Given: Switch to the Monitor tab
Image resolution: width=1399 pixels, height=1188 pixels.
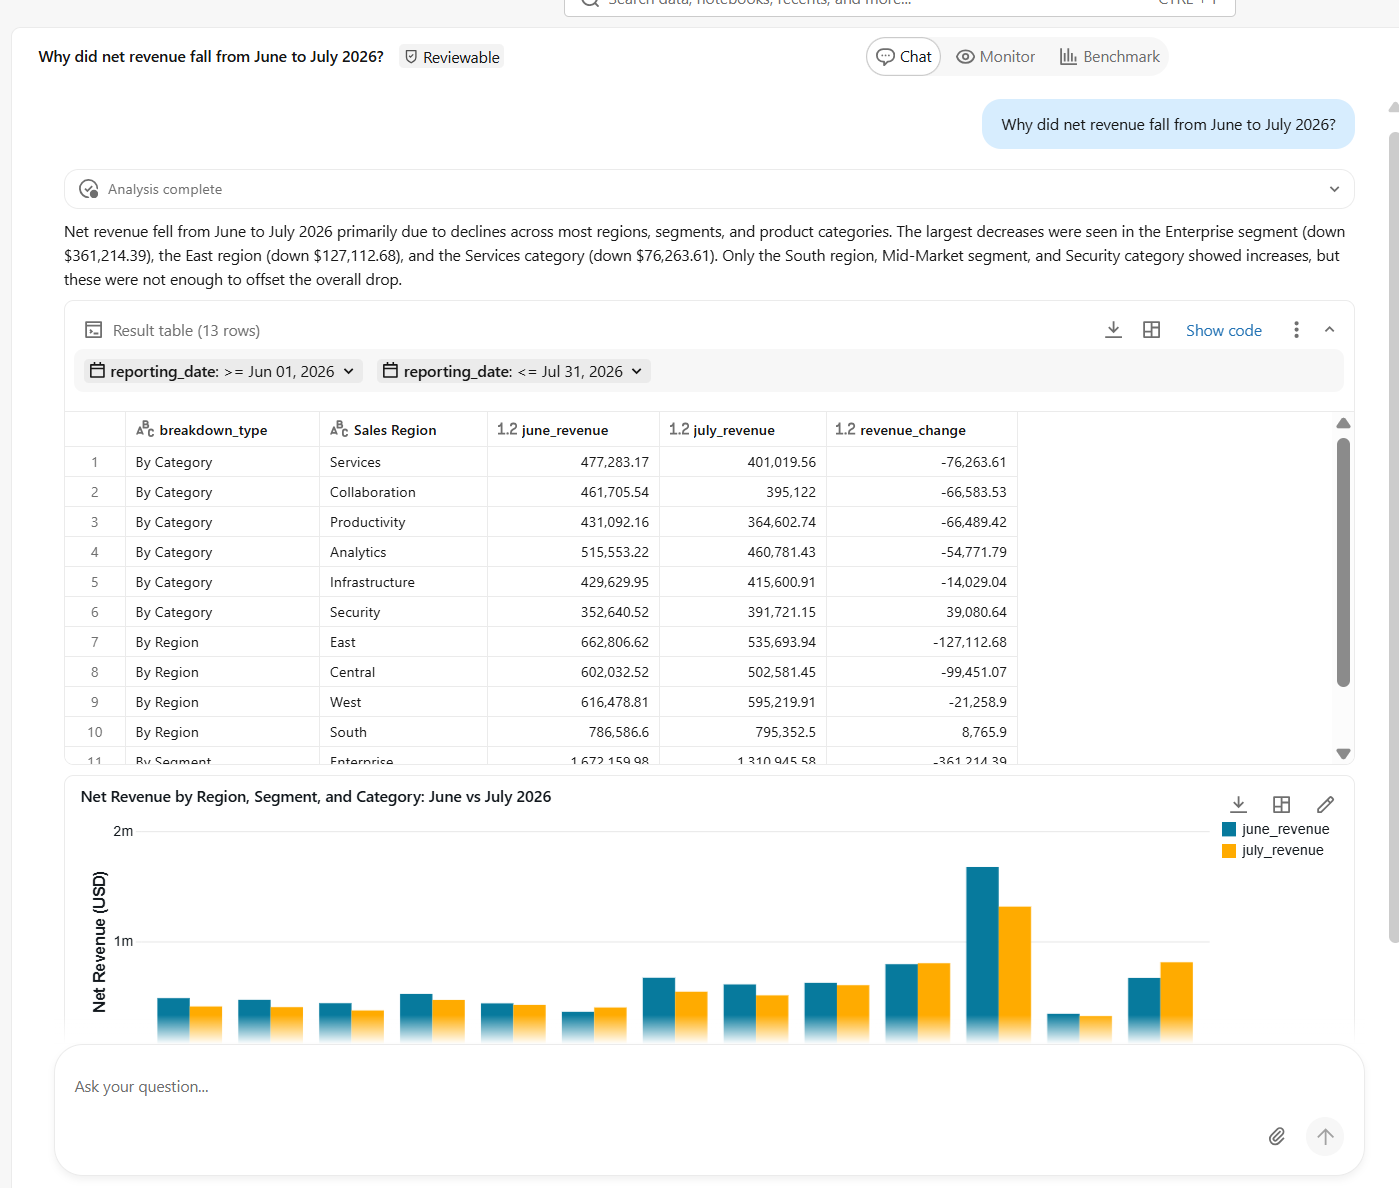Looking at the screenshot, I should (996, 57).
